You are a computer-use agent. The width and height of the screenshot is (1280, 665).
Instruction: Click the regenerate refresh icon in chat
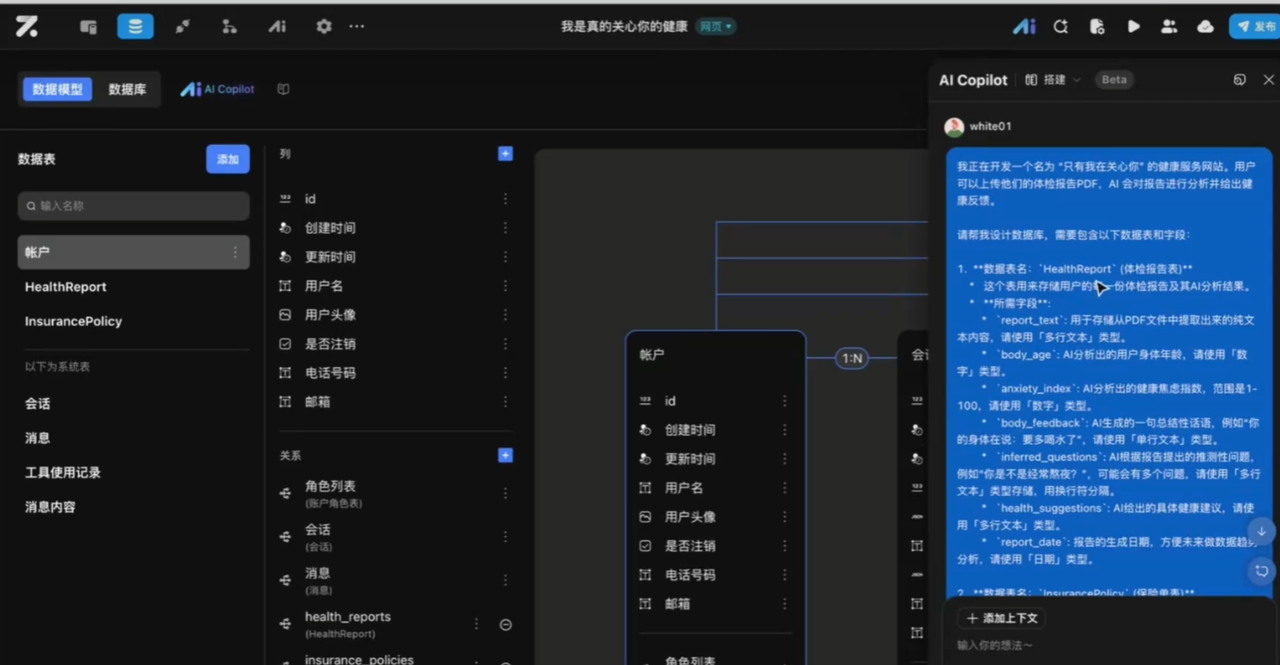(1261, 571)
